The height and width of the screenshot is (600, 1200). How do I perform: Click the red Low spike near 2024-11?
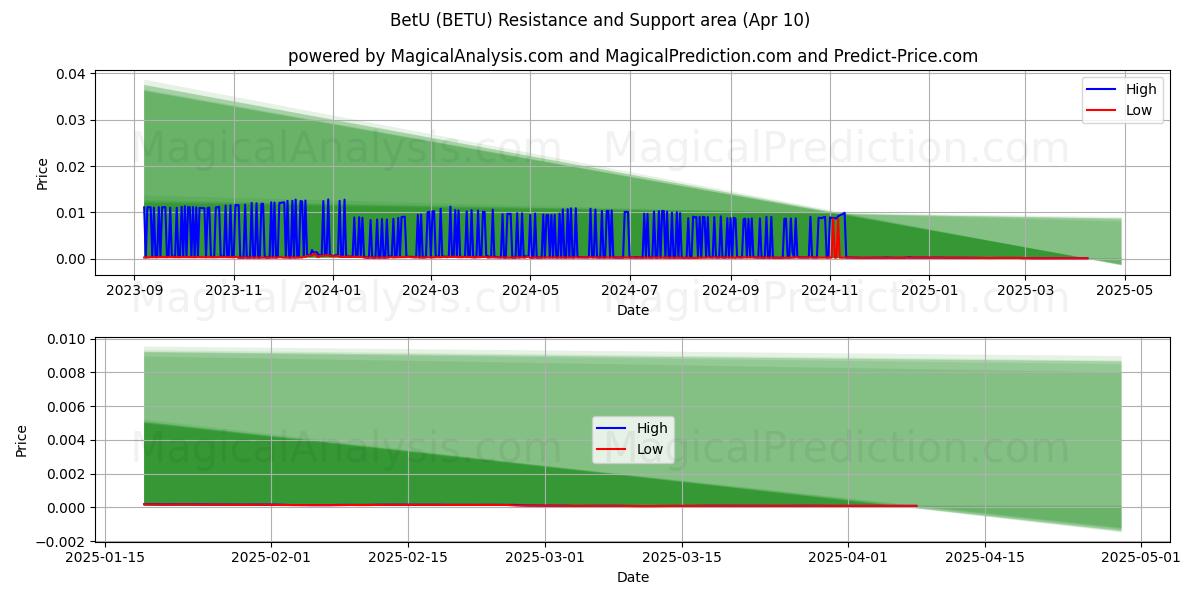[835, 238]
